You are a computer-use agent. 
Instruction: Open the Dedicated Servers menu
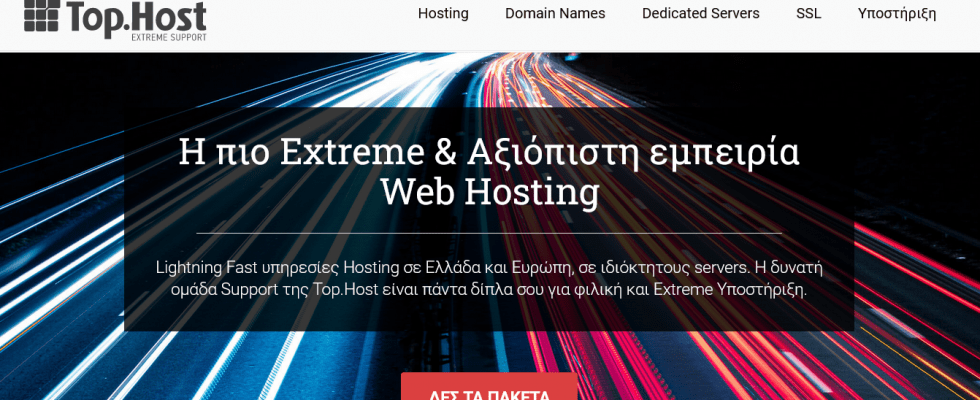pyautogui.click(x=701, y=13)
